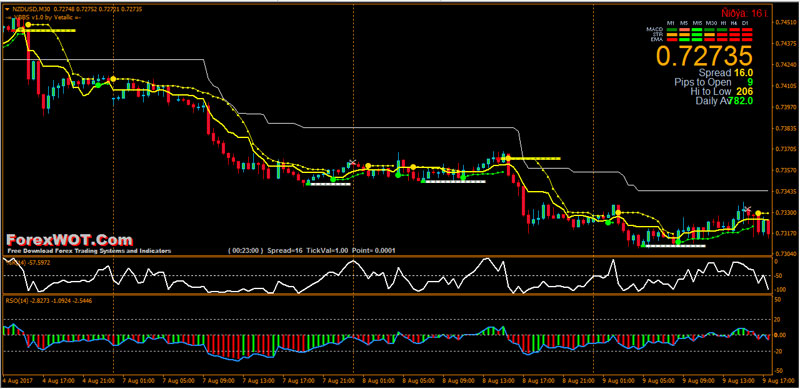Click the large 0.72735 price label
The image size is (800, 389).
[705, 56]
